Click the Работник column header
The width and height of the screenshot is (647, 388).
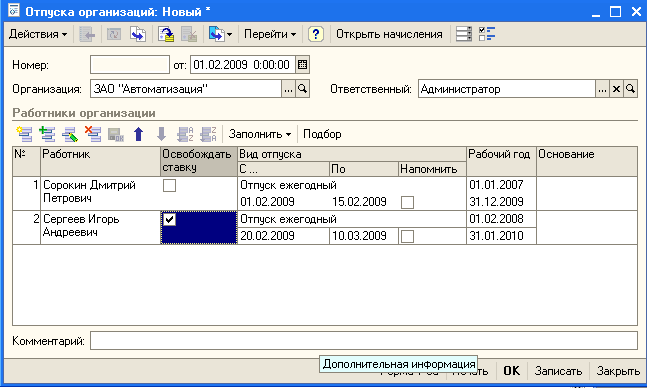tap(100, 161)
